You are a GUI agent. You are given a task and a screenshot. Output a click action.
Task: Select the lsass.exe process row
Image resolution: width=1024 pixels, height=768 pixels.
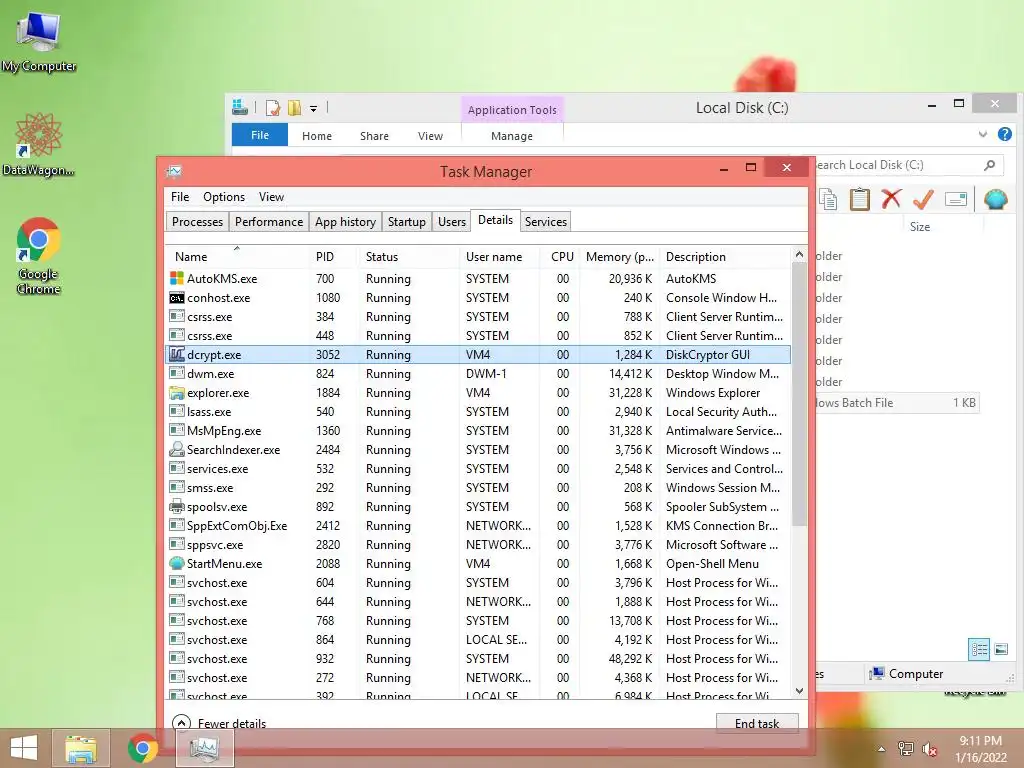pyautogui.click(x=478, y=411)
